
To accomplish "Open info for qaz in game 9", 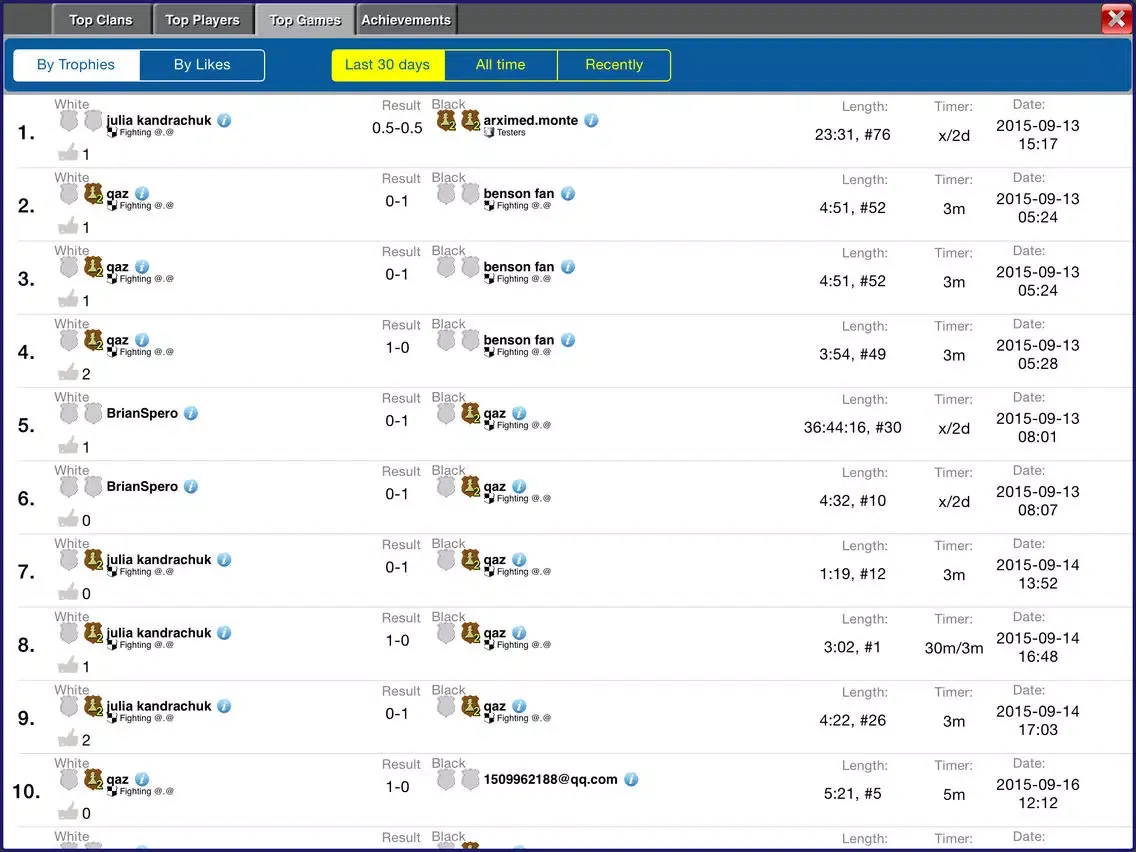I will tap(519, 706).
